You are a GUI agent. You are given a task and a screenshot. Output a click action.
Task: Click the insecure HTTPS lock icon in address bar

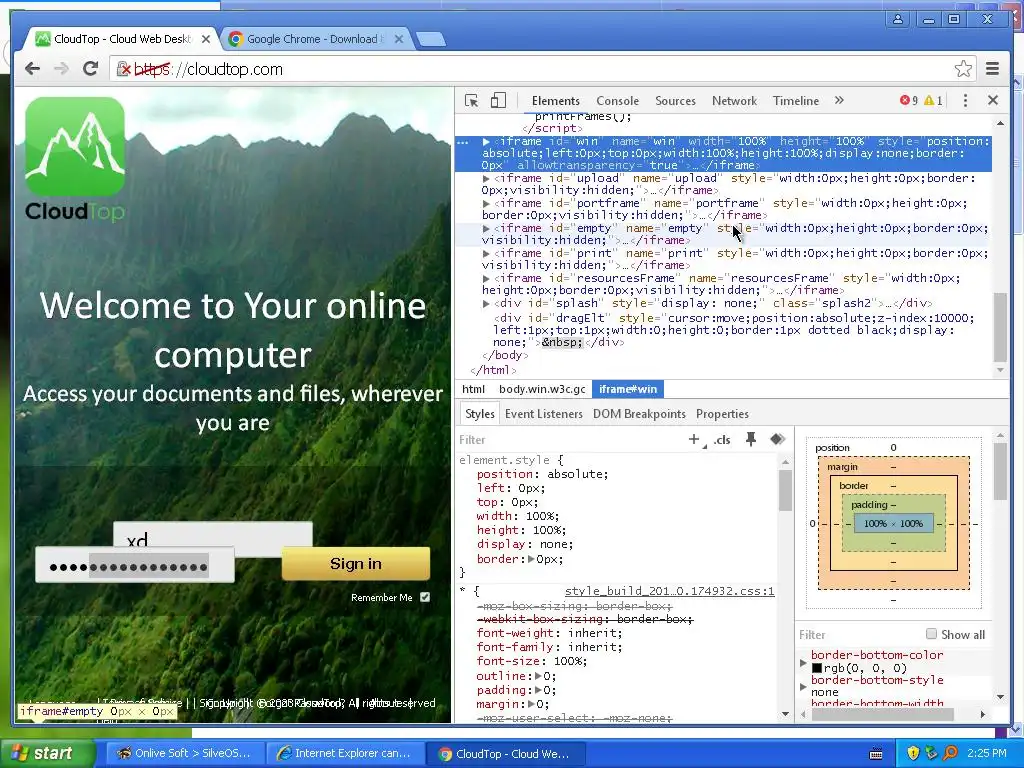123,69
